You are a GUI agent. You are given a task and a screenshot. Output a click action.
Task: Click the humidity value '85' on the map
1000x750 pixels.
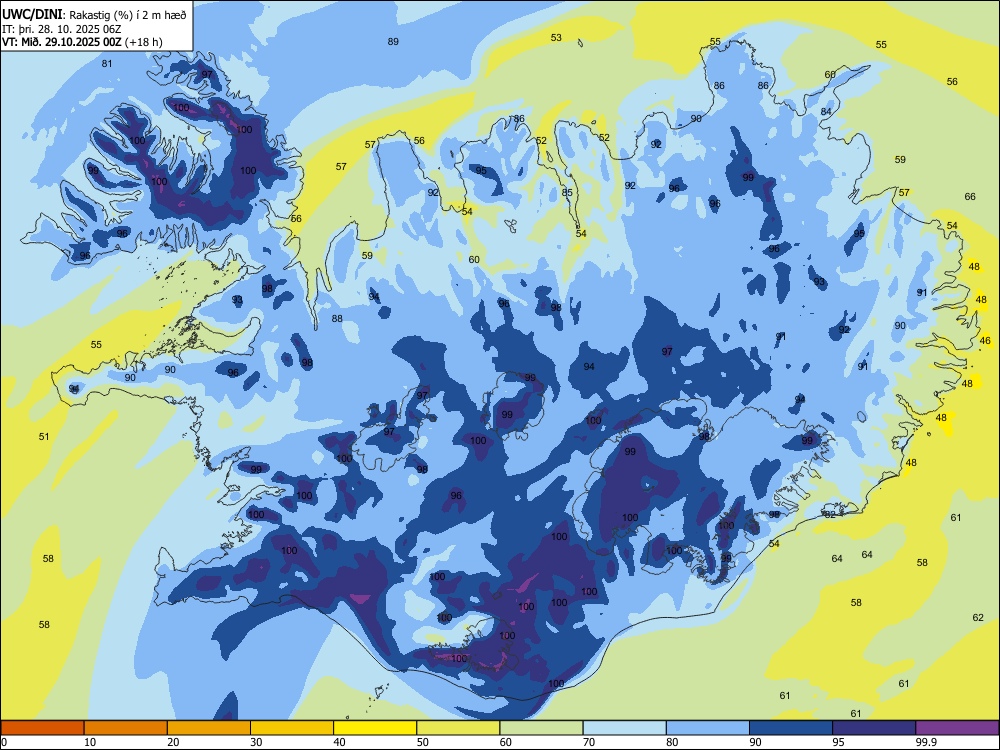[567, 193]
